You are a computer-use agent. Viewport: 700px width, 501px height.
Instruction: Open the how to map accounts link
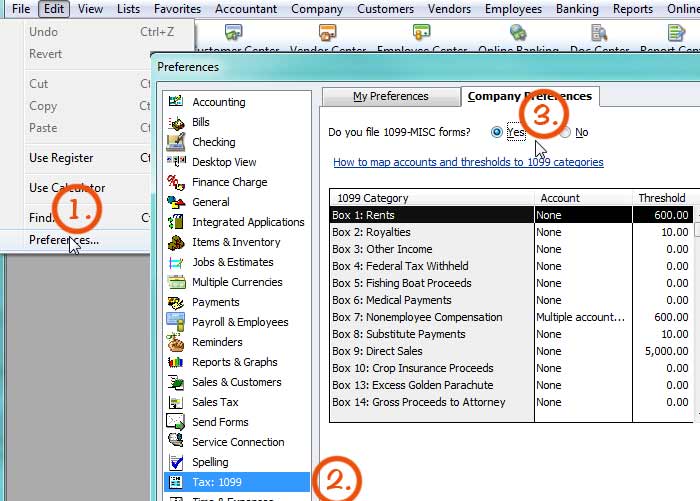pyautogui.click(x=468, y=162)
